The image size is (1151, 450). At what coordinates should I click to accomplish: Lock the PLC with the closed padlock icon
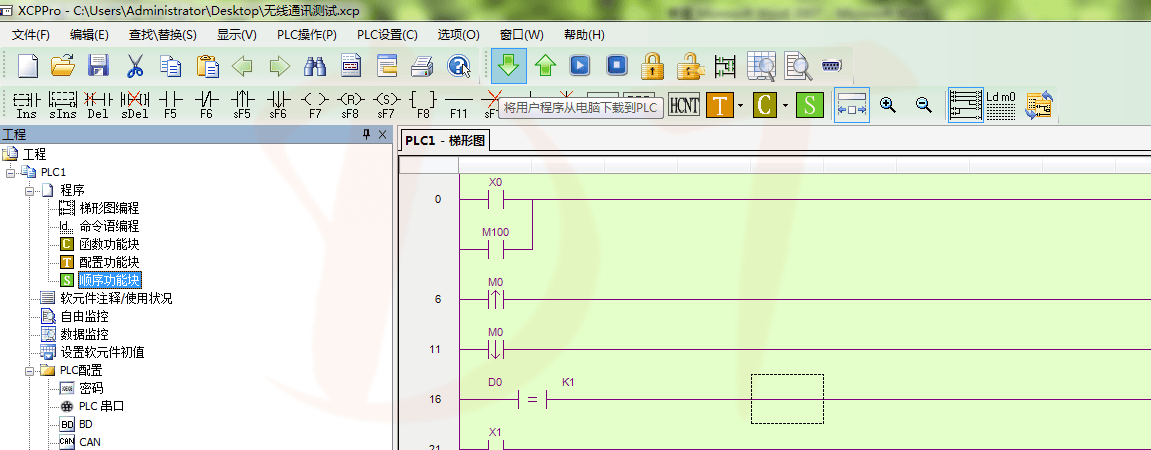click(x=653, y=66)
